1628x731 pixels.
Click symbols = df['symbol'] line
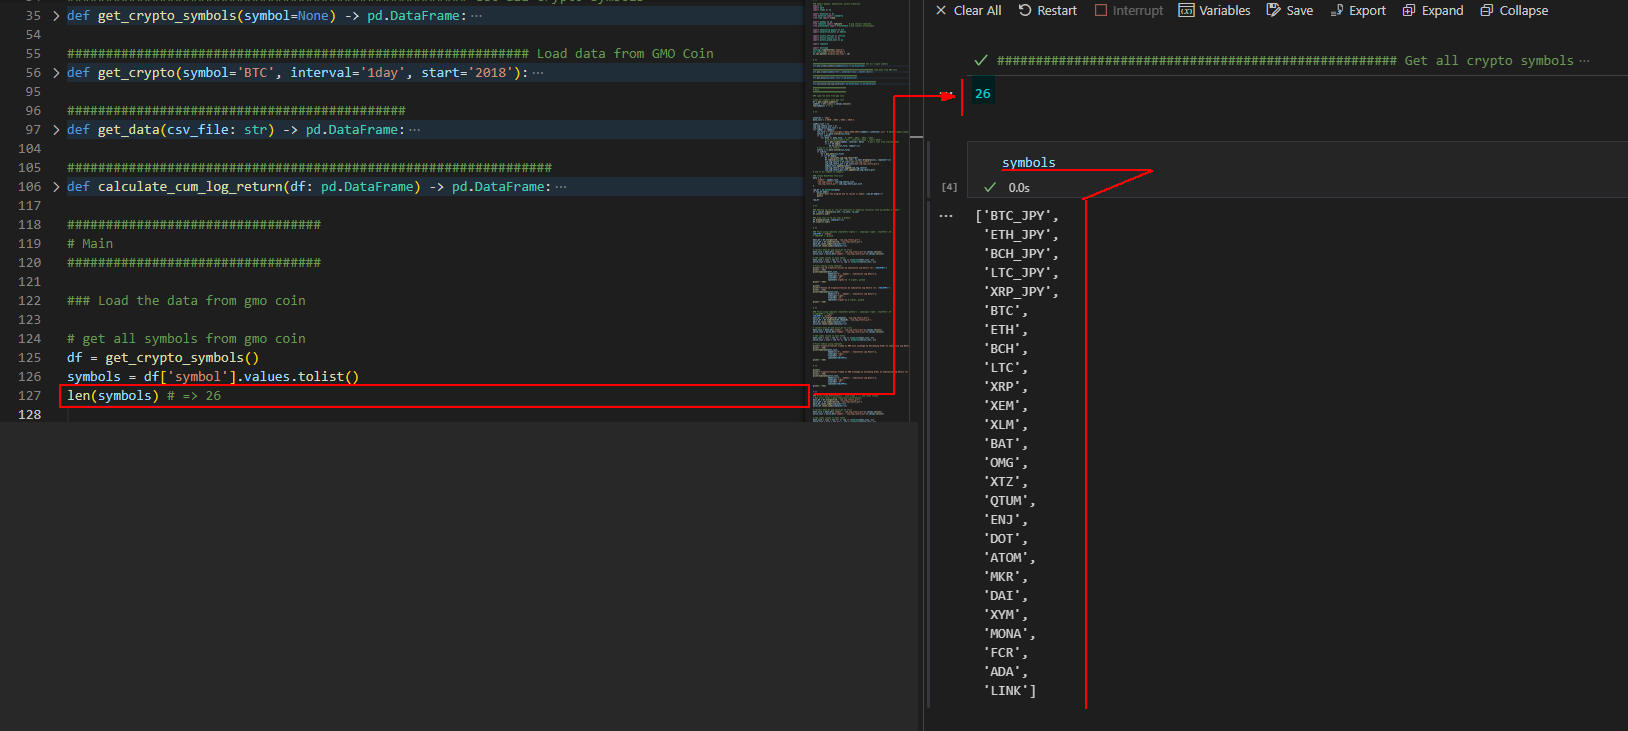213,377
